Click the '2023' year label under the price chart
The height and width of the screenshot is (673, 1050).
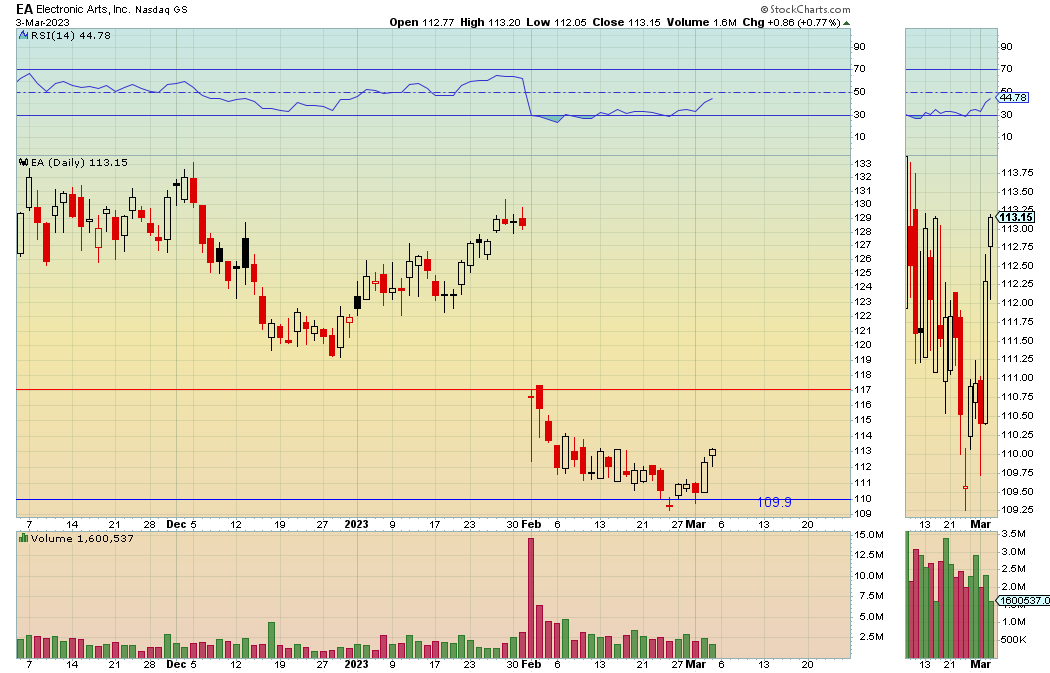pyautogui.click(x=356, y=524)
